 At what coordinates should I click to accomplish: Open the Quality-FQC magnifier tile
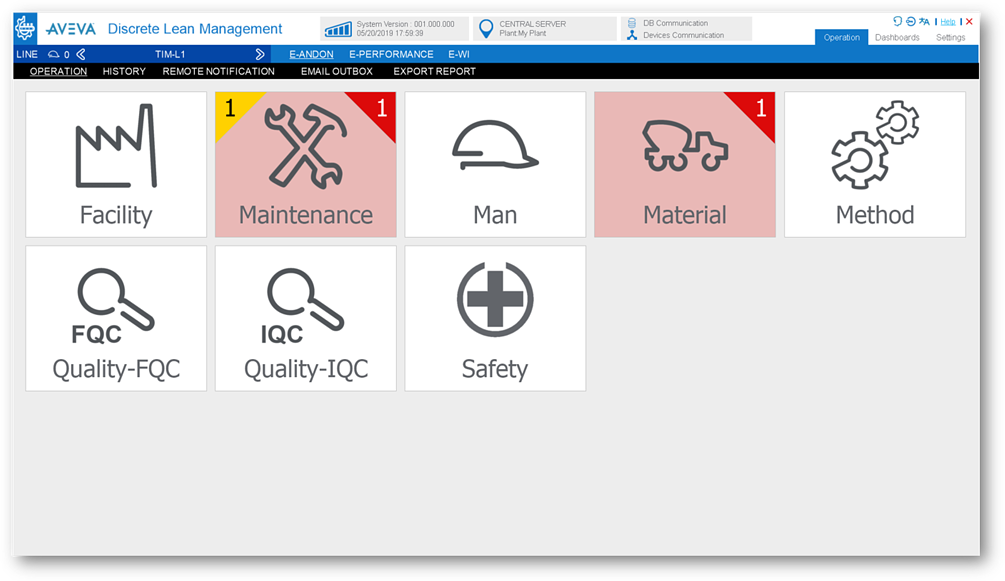point(116,319)
